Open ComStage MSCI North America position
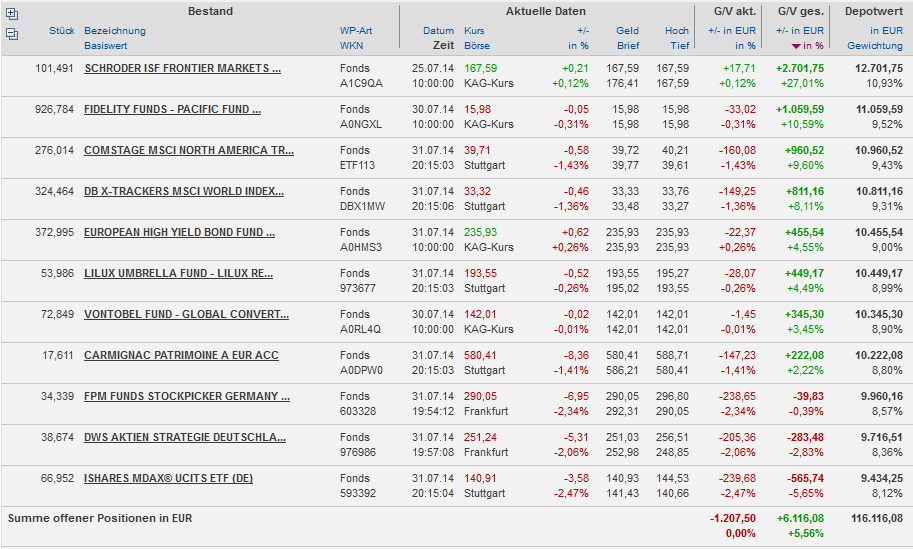 click(189, 150)
